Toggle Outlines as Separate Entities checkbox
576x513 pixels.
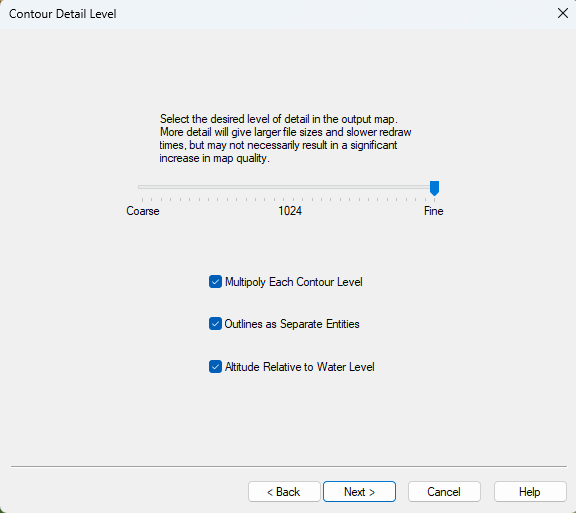click(x=215, y=324)
